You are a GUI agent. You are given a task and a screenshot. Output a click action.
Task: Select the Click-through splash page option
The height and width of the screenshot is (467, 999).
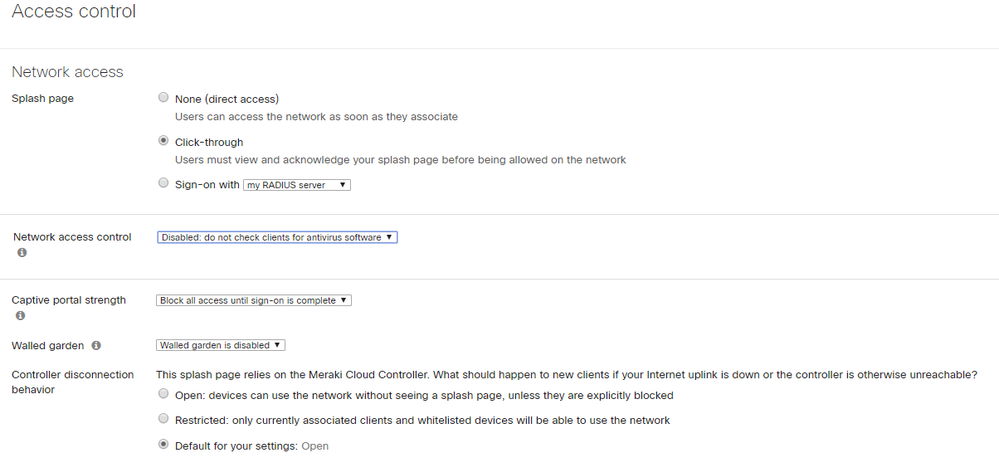point(163,141)
